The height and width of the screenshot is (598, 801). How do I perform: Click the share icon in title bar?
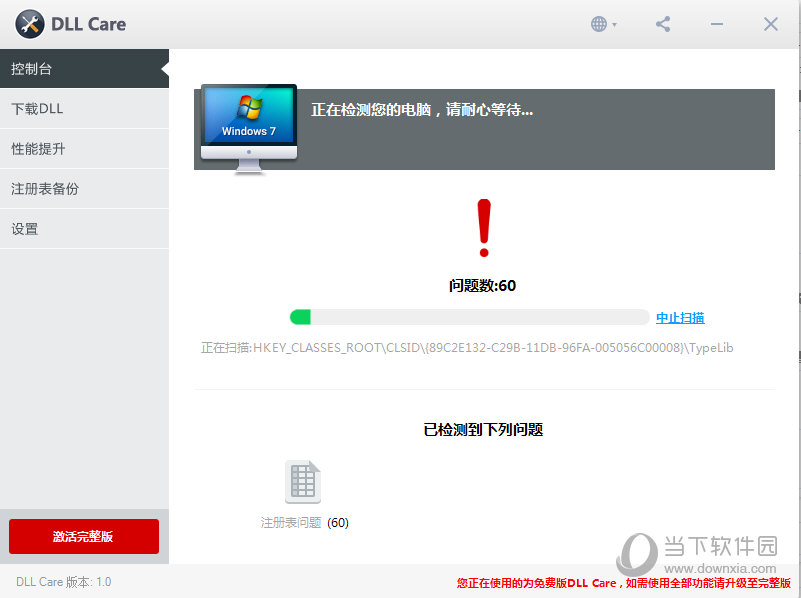pyautogui.click(x=663, y=24)
